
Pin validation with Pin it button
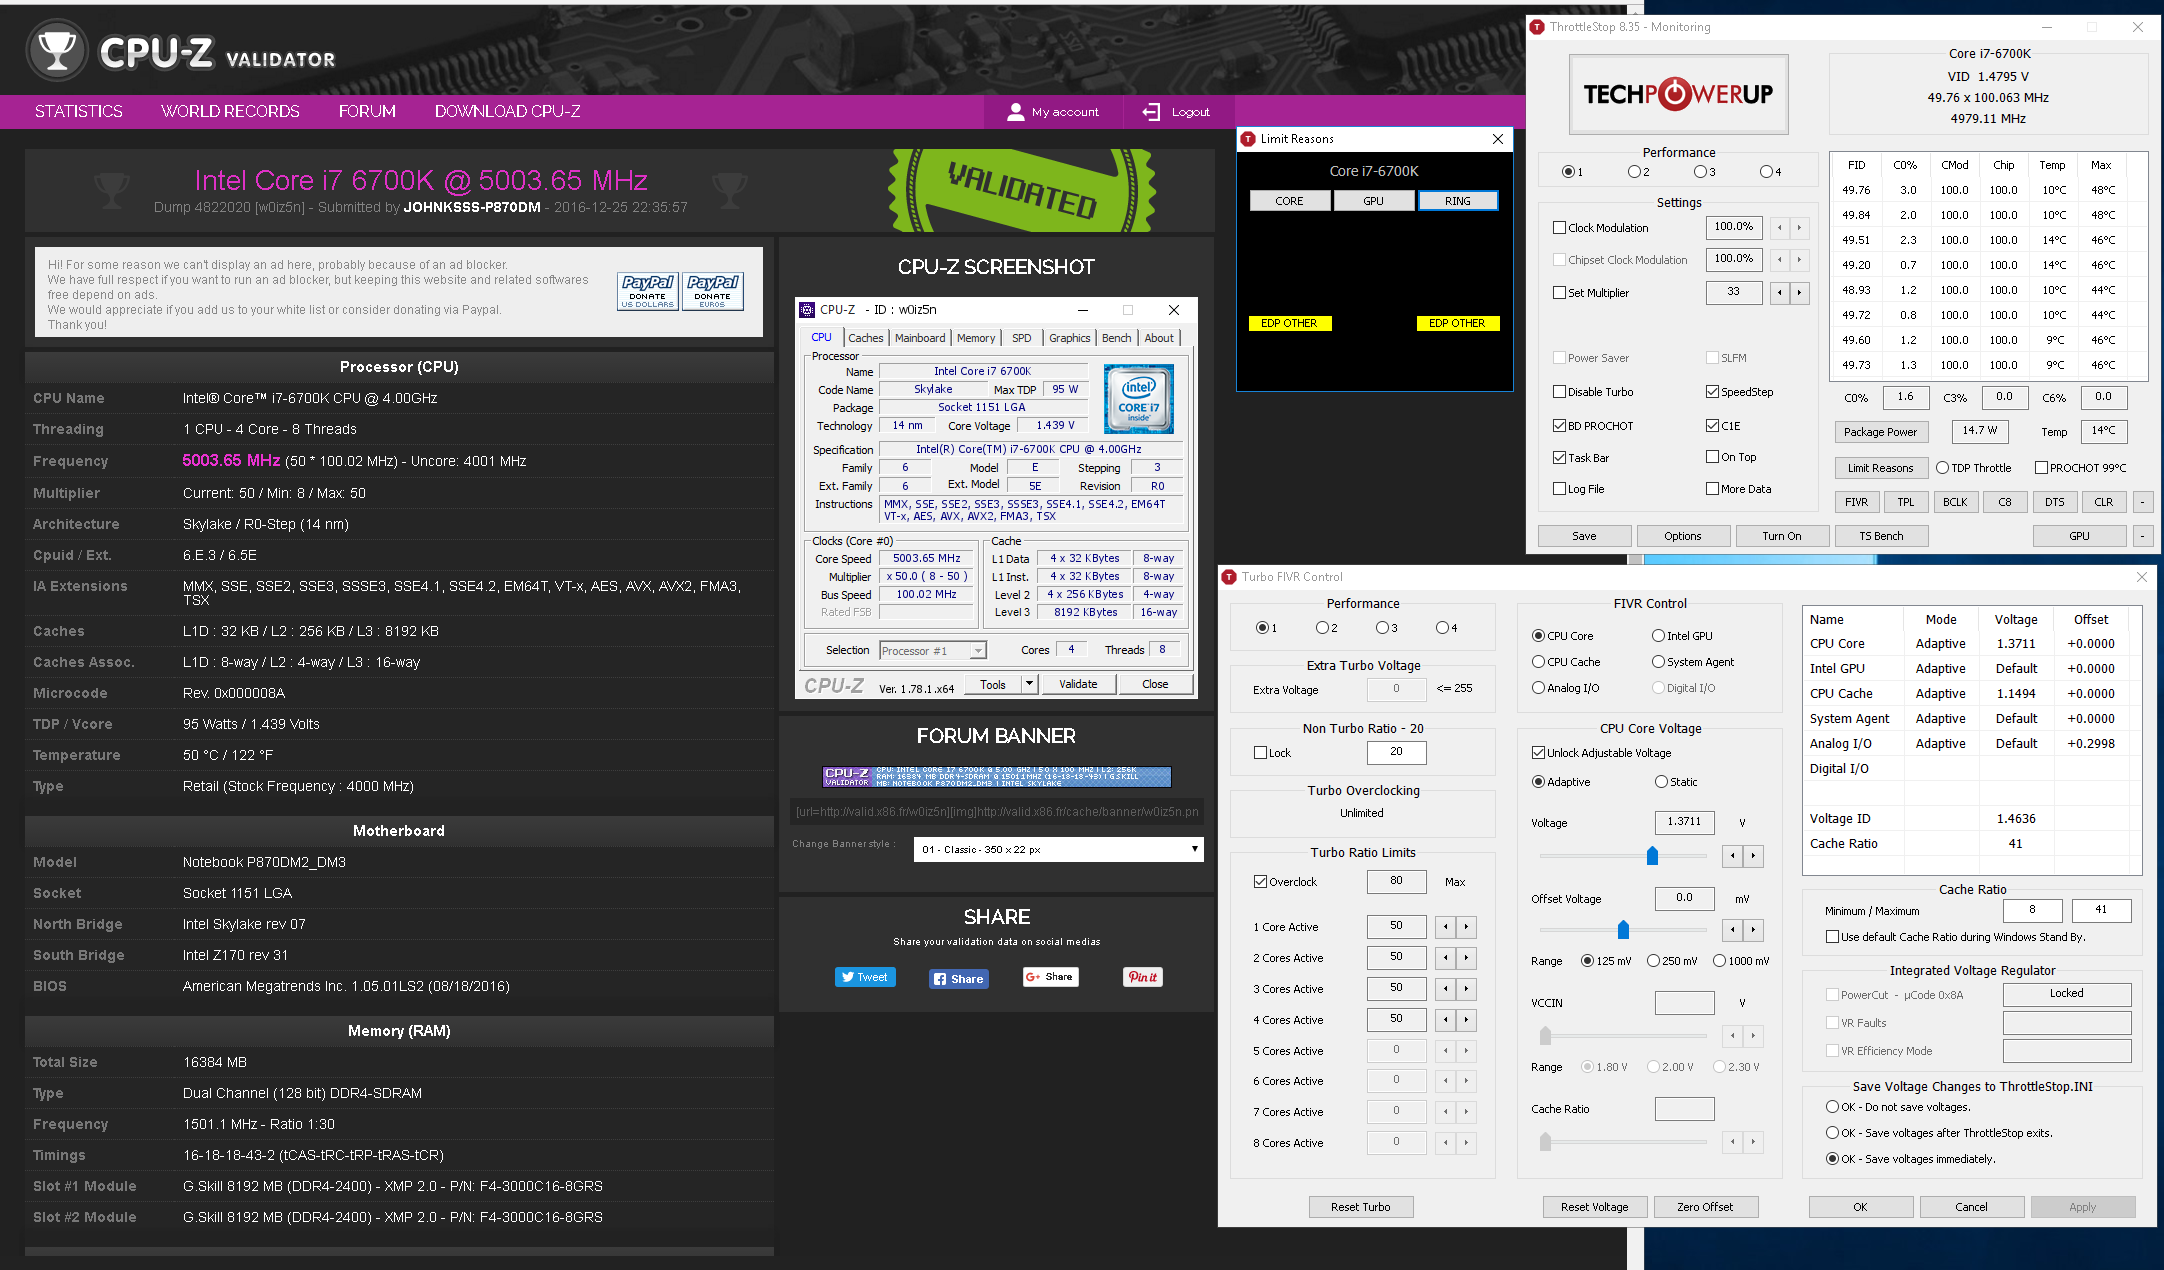click(1143, 977)
